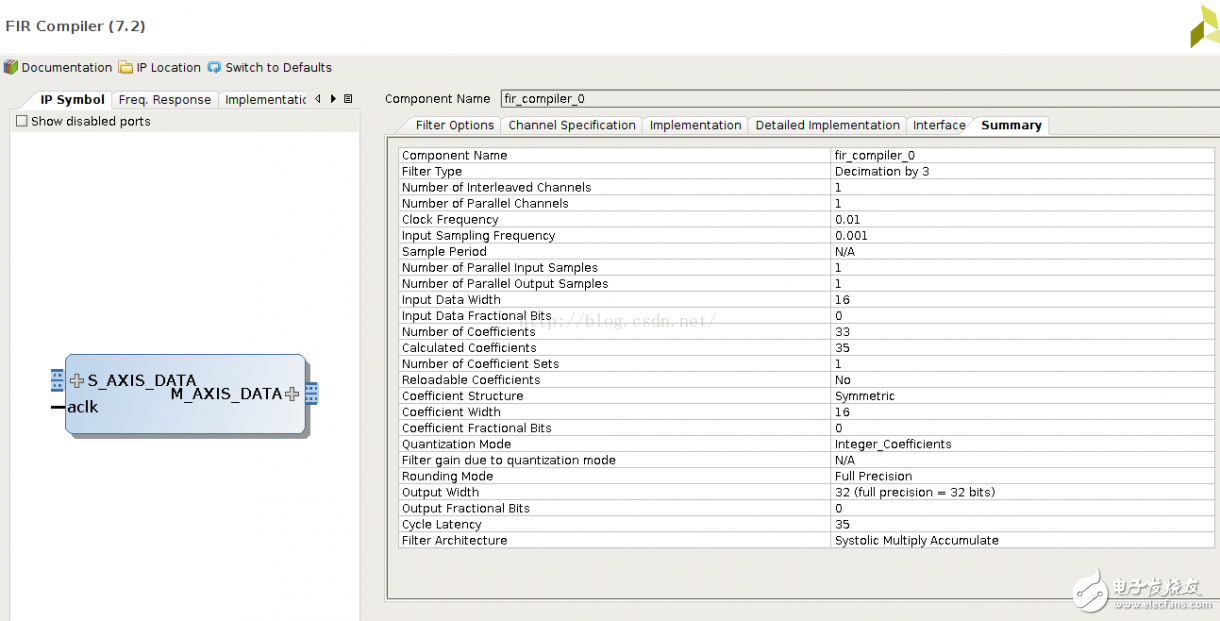The image size is (1220, 621).
Task: Click the Xilinx logo in top corner
Action: click(x=1203, y=26)
